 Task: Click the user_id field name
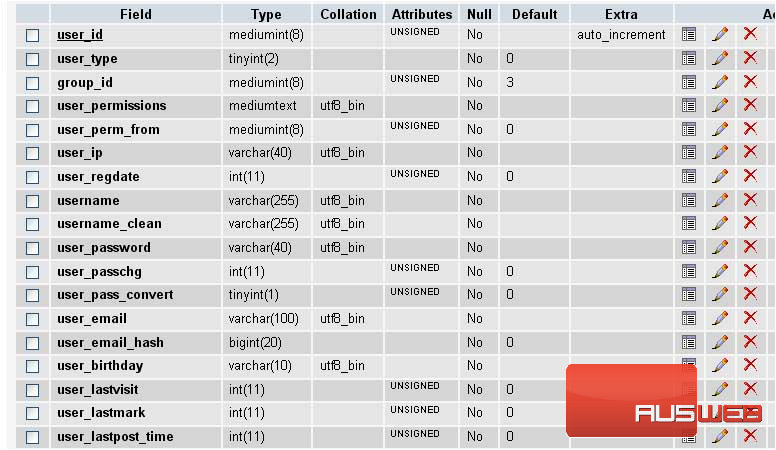pos(80,35)
